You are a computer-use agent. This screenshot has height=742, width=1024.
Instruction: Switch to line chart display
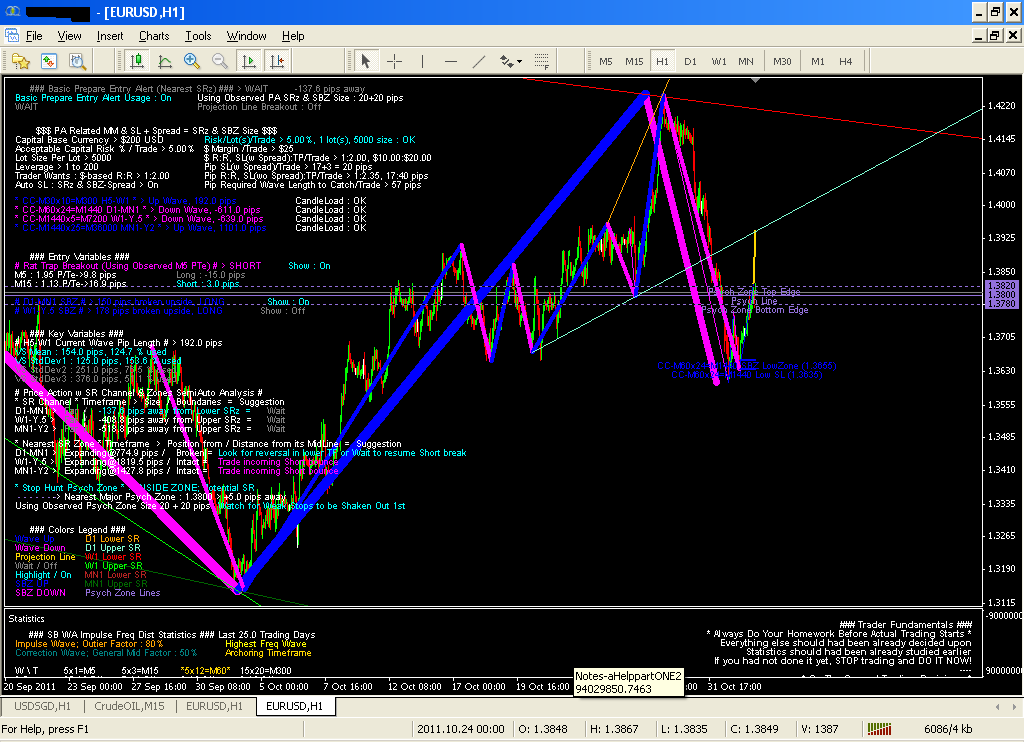click(x=165, y=61)
